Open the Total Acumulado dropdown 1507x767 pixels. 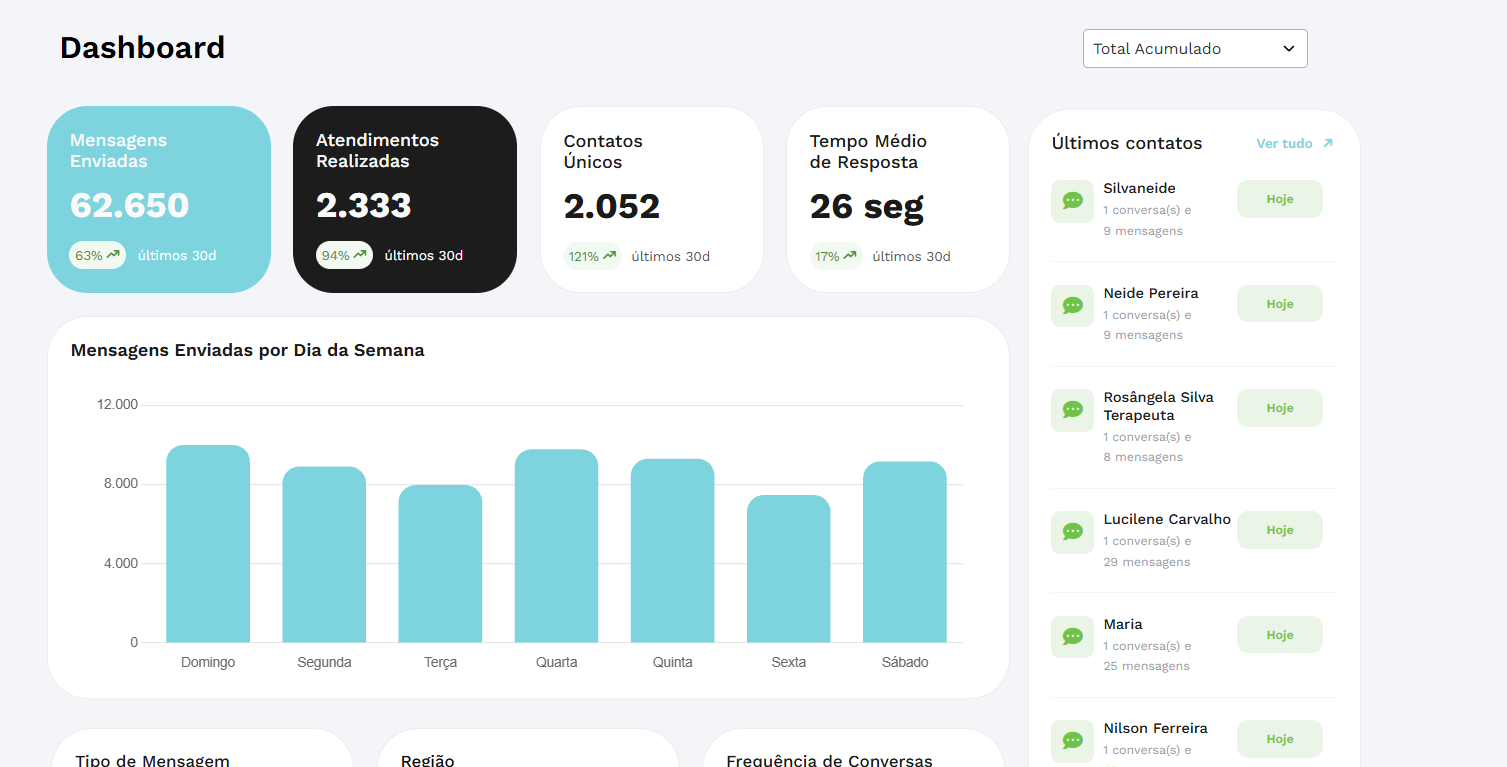click(x=1195, y=49)
